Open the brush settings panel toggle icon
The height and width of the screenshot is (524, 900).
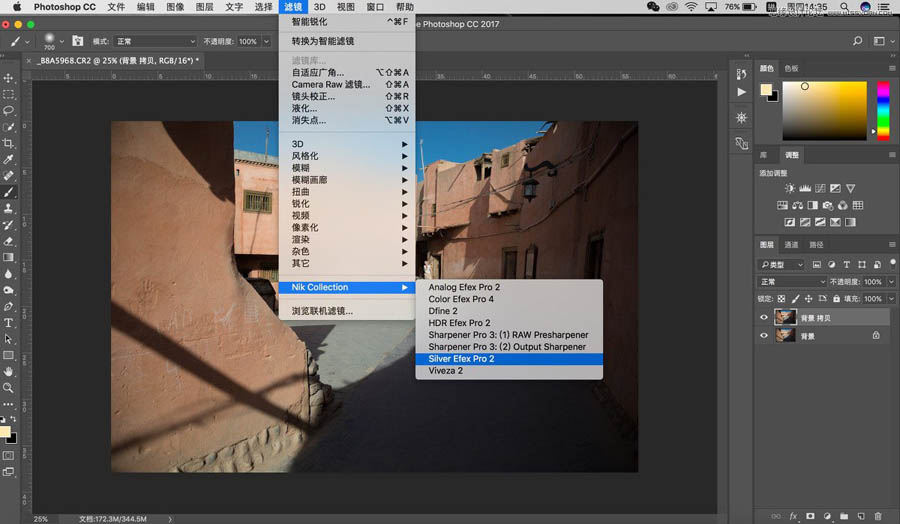(77, 41)
